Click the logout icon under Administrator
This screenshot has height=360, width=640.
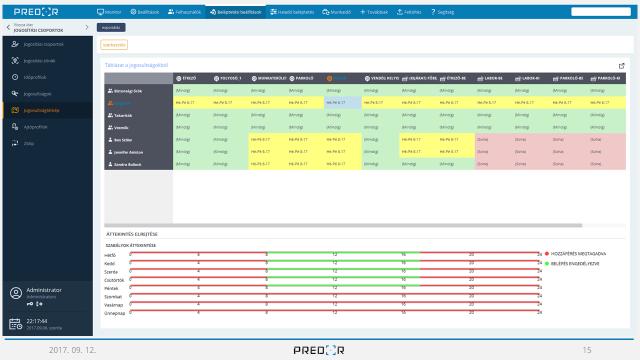39,304
